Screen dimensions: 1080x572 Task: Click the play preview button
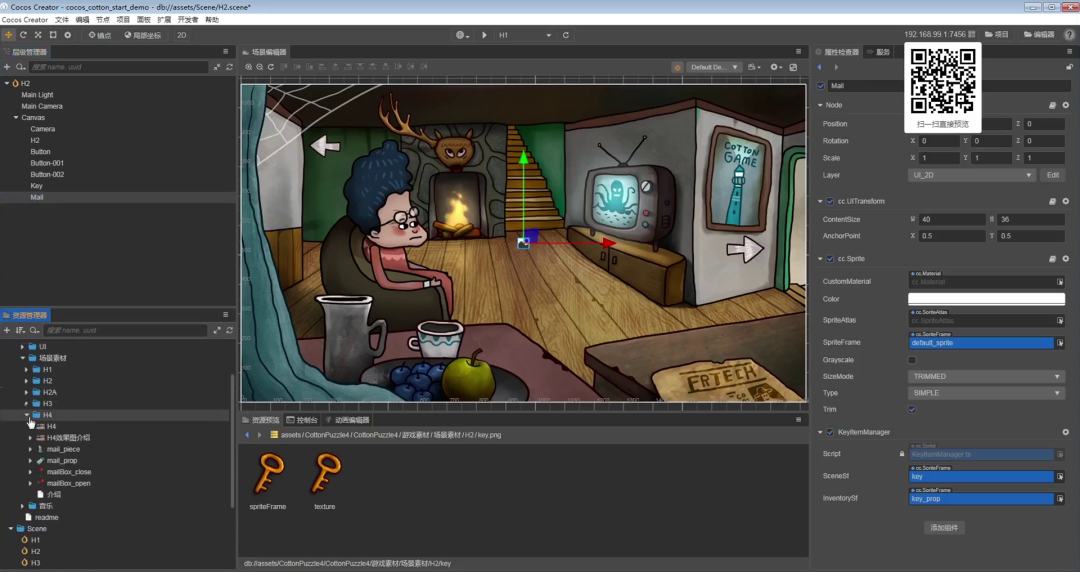pyautogui.click(x=484, y=35)
